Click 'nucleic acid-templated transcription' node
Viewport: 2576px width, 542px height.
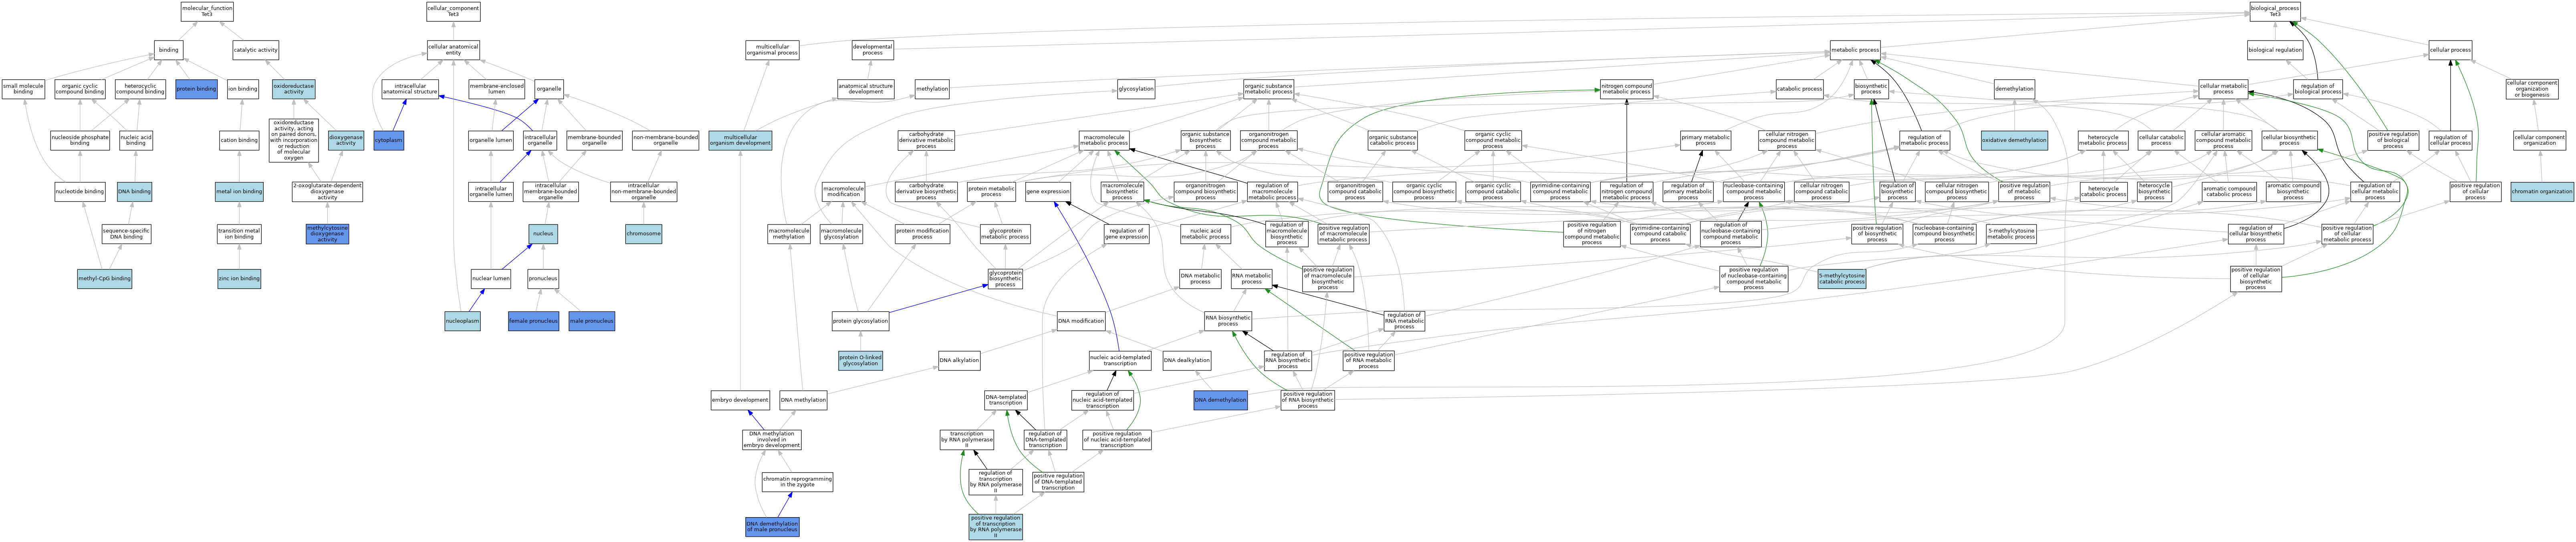[1120, 361]
